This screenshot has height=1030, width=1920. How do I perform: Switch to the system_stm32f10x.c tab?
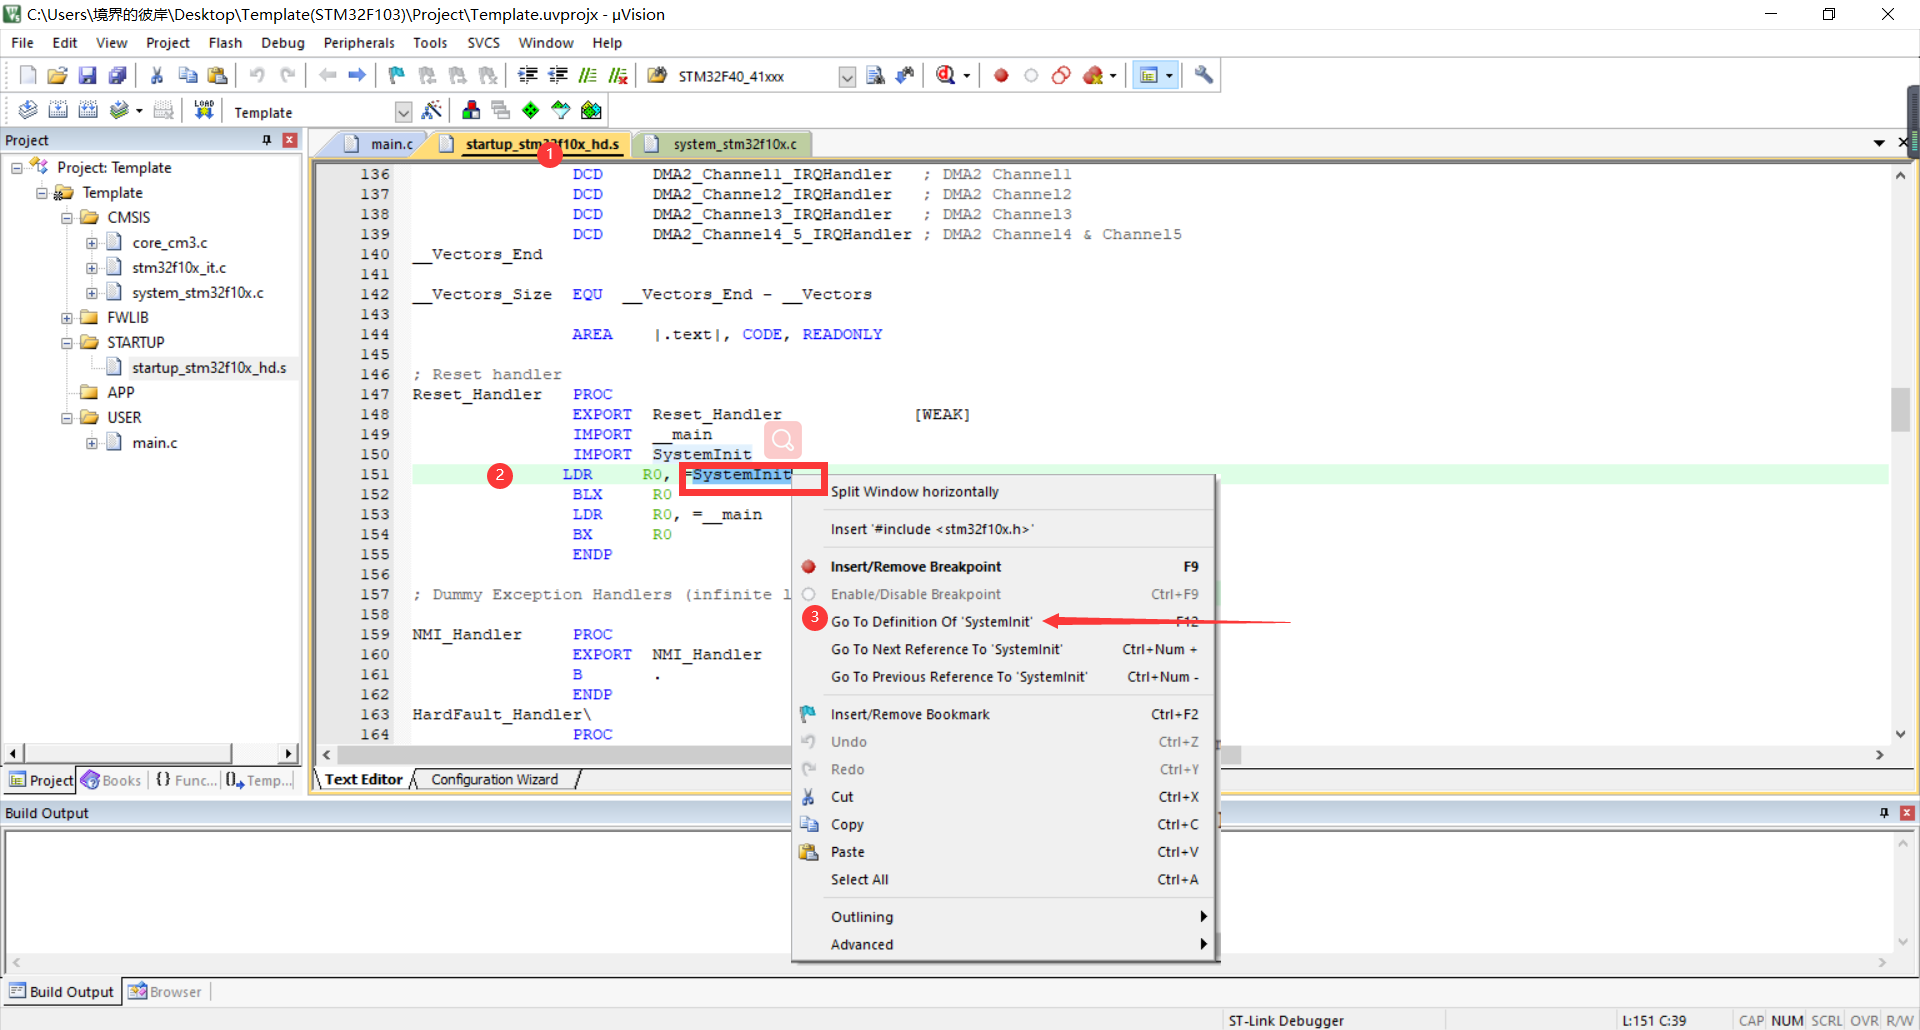click(725, 144)
